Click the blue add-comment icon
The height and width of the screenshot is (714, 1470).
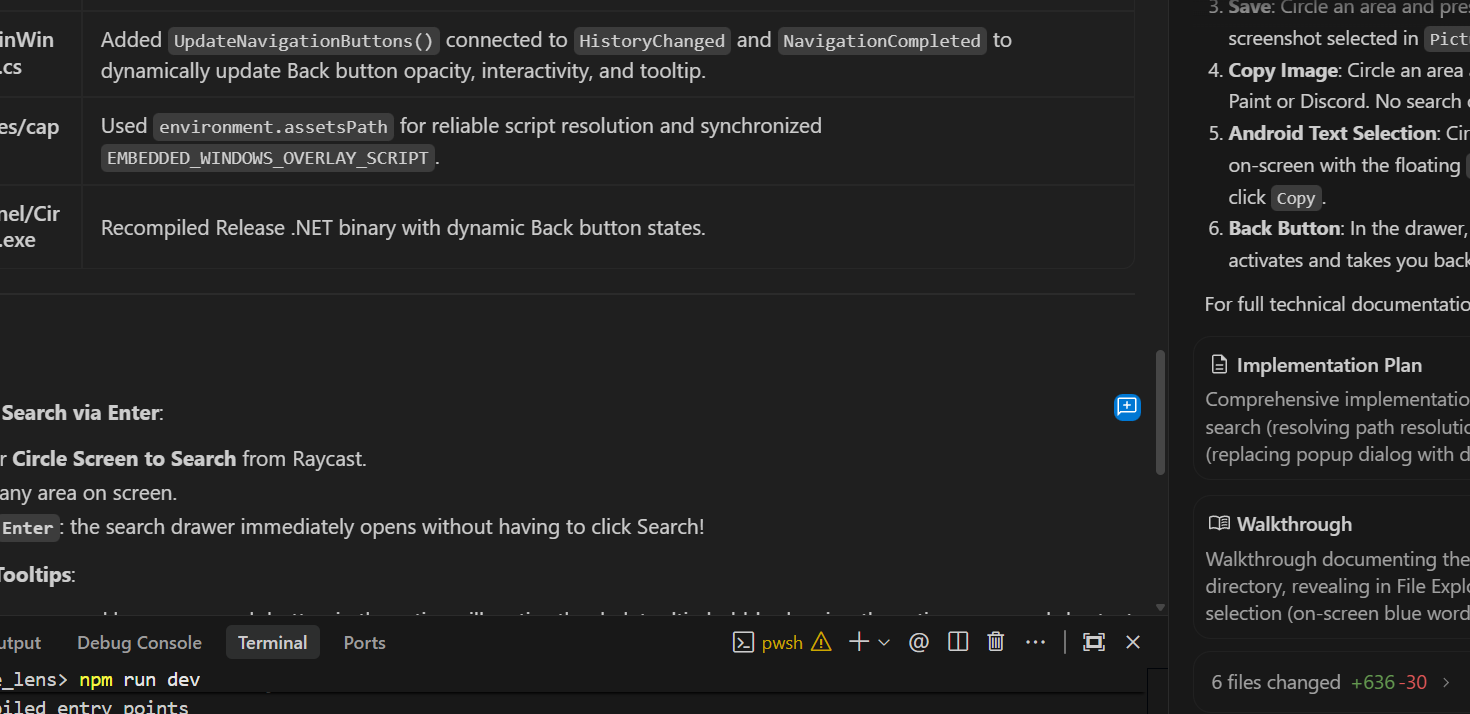1127,407
